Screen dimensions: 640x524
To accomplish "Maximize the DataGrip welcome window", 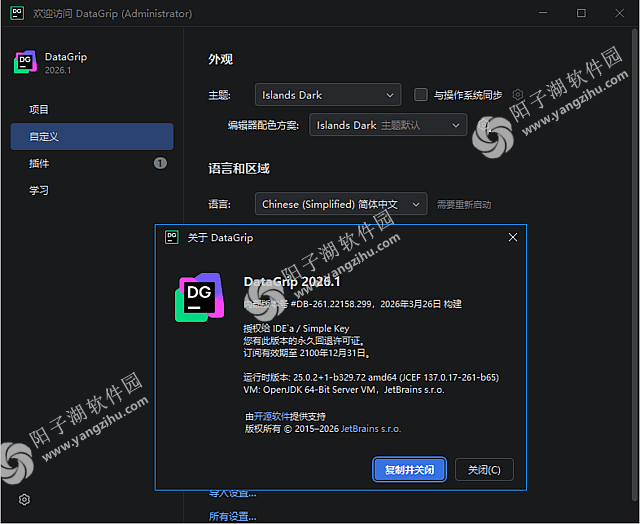I will [x=581, y=13].
